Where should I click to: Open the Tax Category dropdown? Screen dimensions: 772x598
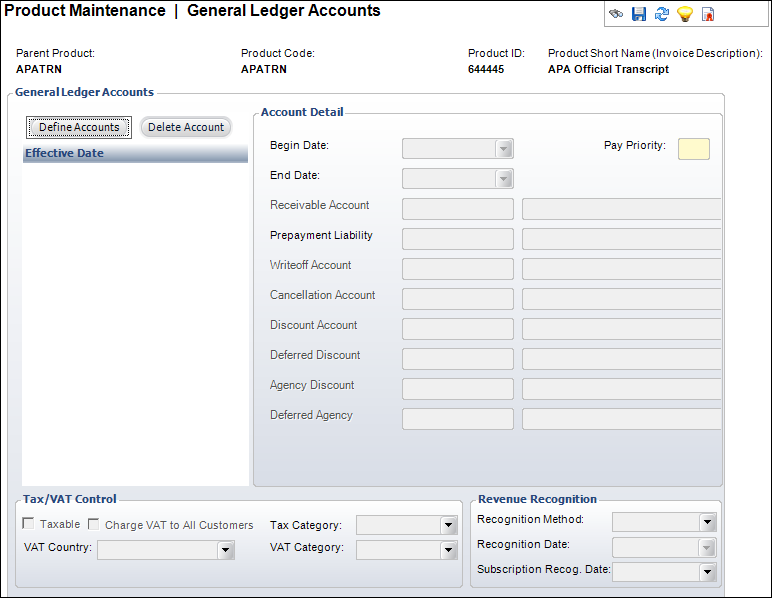(x=448, y=525)
